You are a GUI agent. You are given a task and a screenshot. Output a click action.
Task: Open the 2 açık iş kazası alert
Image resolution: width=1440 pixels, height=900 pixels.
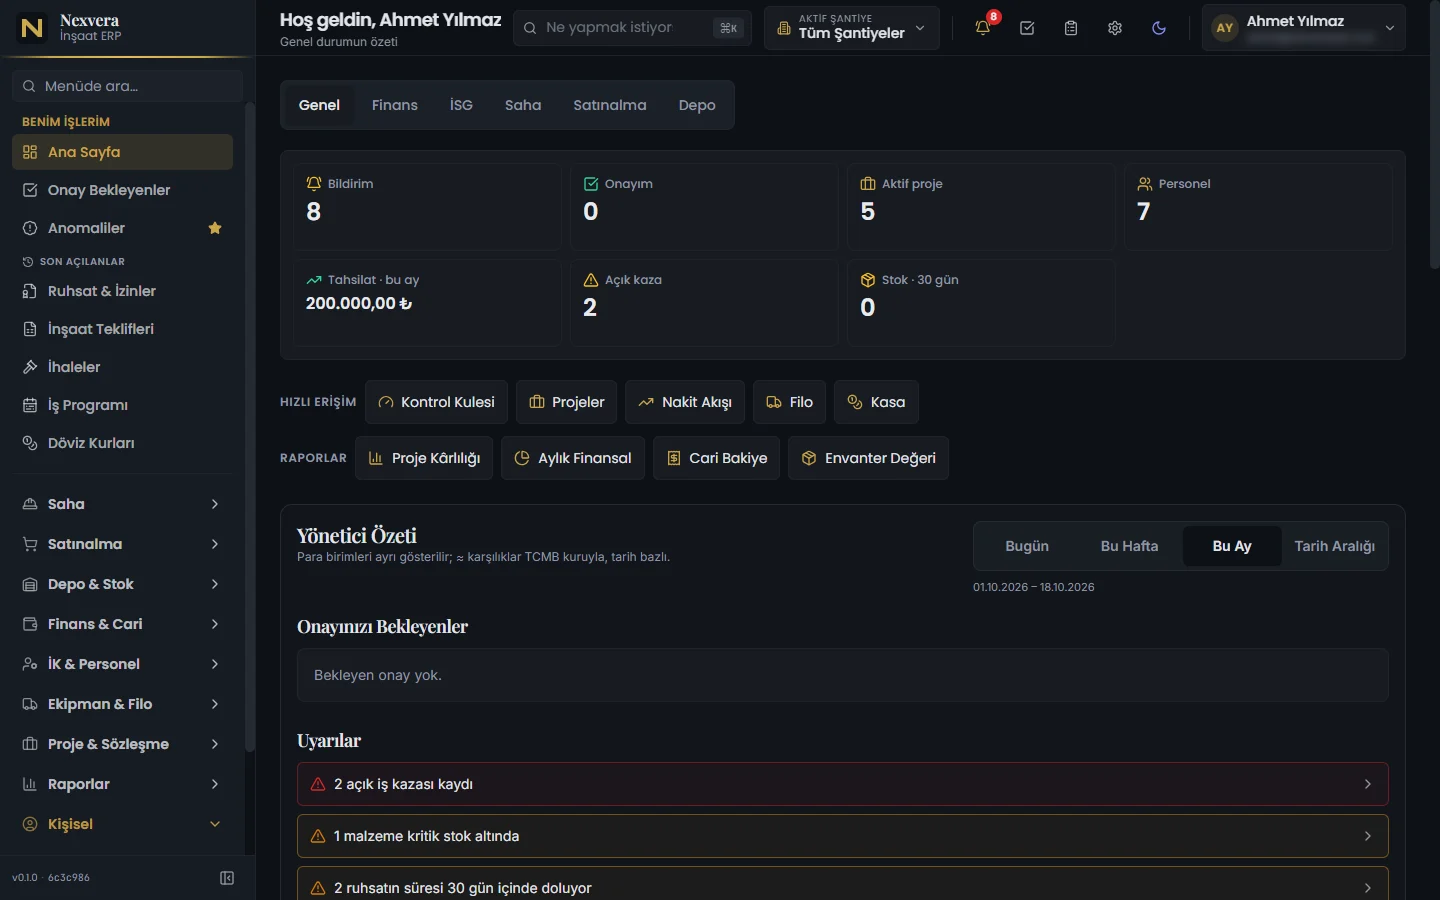[x=843, y=784]
